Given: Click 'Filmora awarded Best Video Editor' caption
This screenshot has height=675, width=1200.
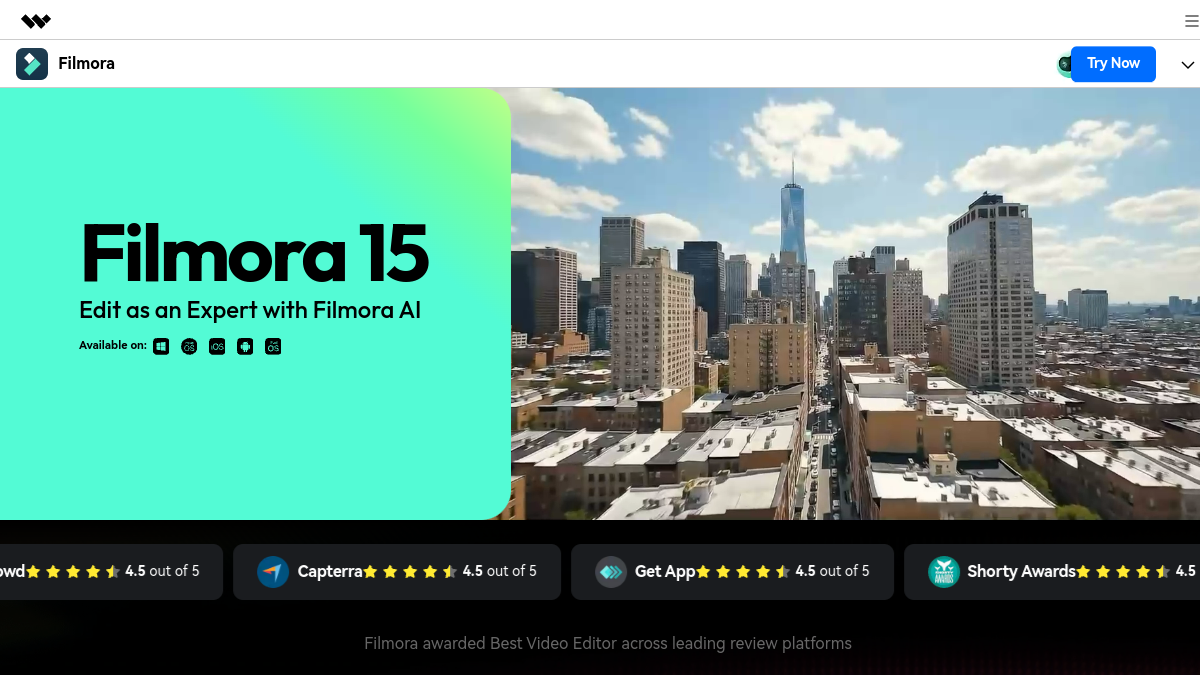Looking at the screenshot, I should pos(608,643).
